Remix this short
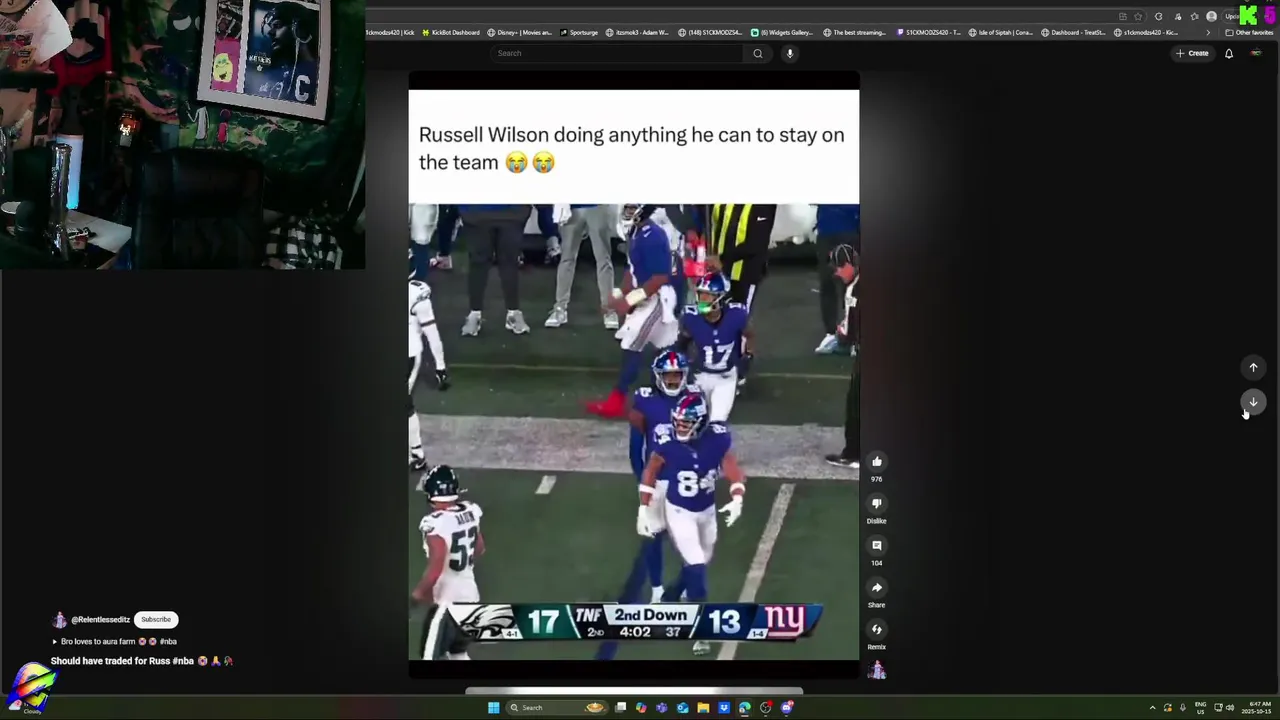 tap(877, 629)
